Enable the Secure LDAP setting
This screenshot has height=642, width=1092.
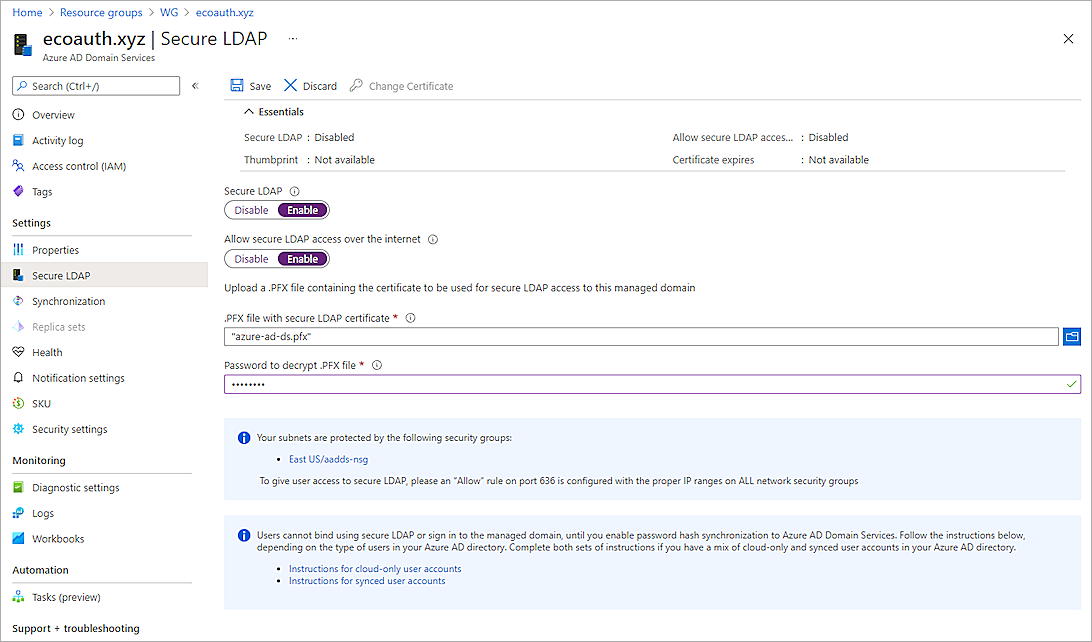click(x=303, y=209)
